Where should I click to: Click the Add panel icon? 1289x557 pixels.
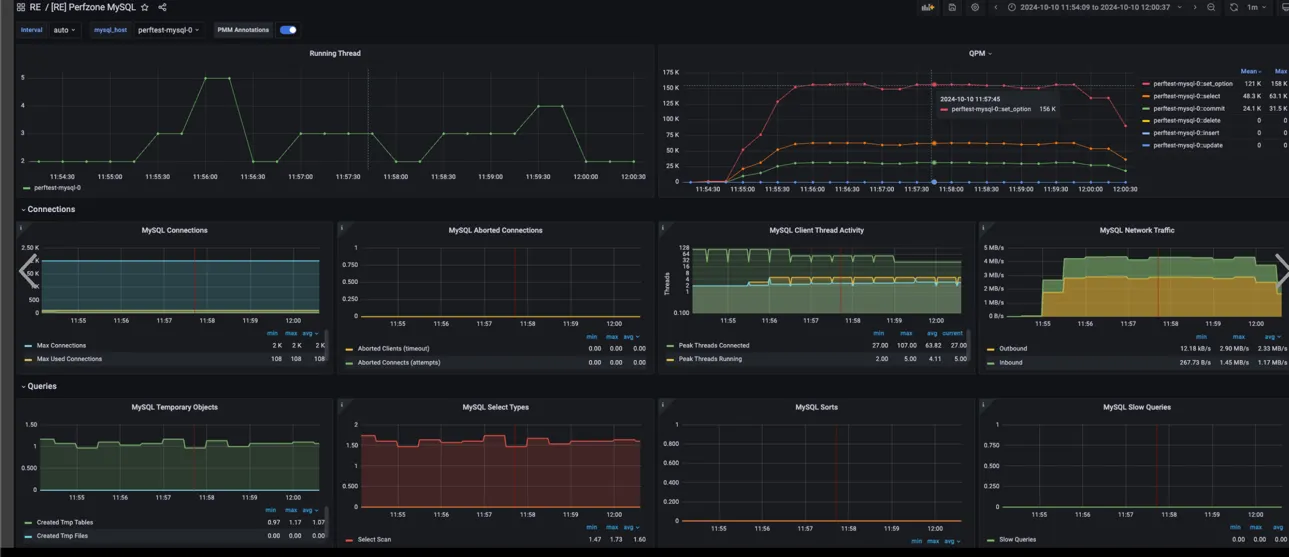(x=927, y=7)
